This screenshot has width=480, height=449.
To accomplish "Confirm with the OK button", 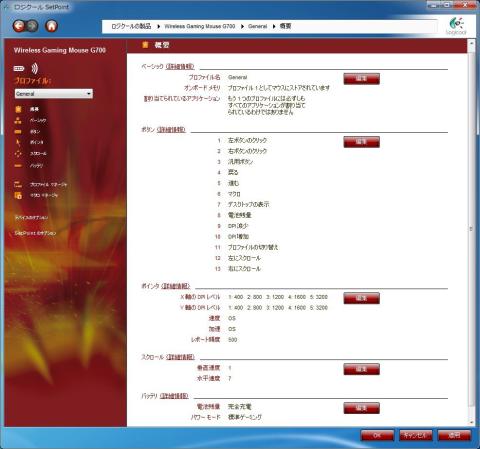I will point(377,435).
